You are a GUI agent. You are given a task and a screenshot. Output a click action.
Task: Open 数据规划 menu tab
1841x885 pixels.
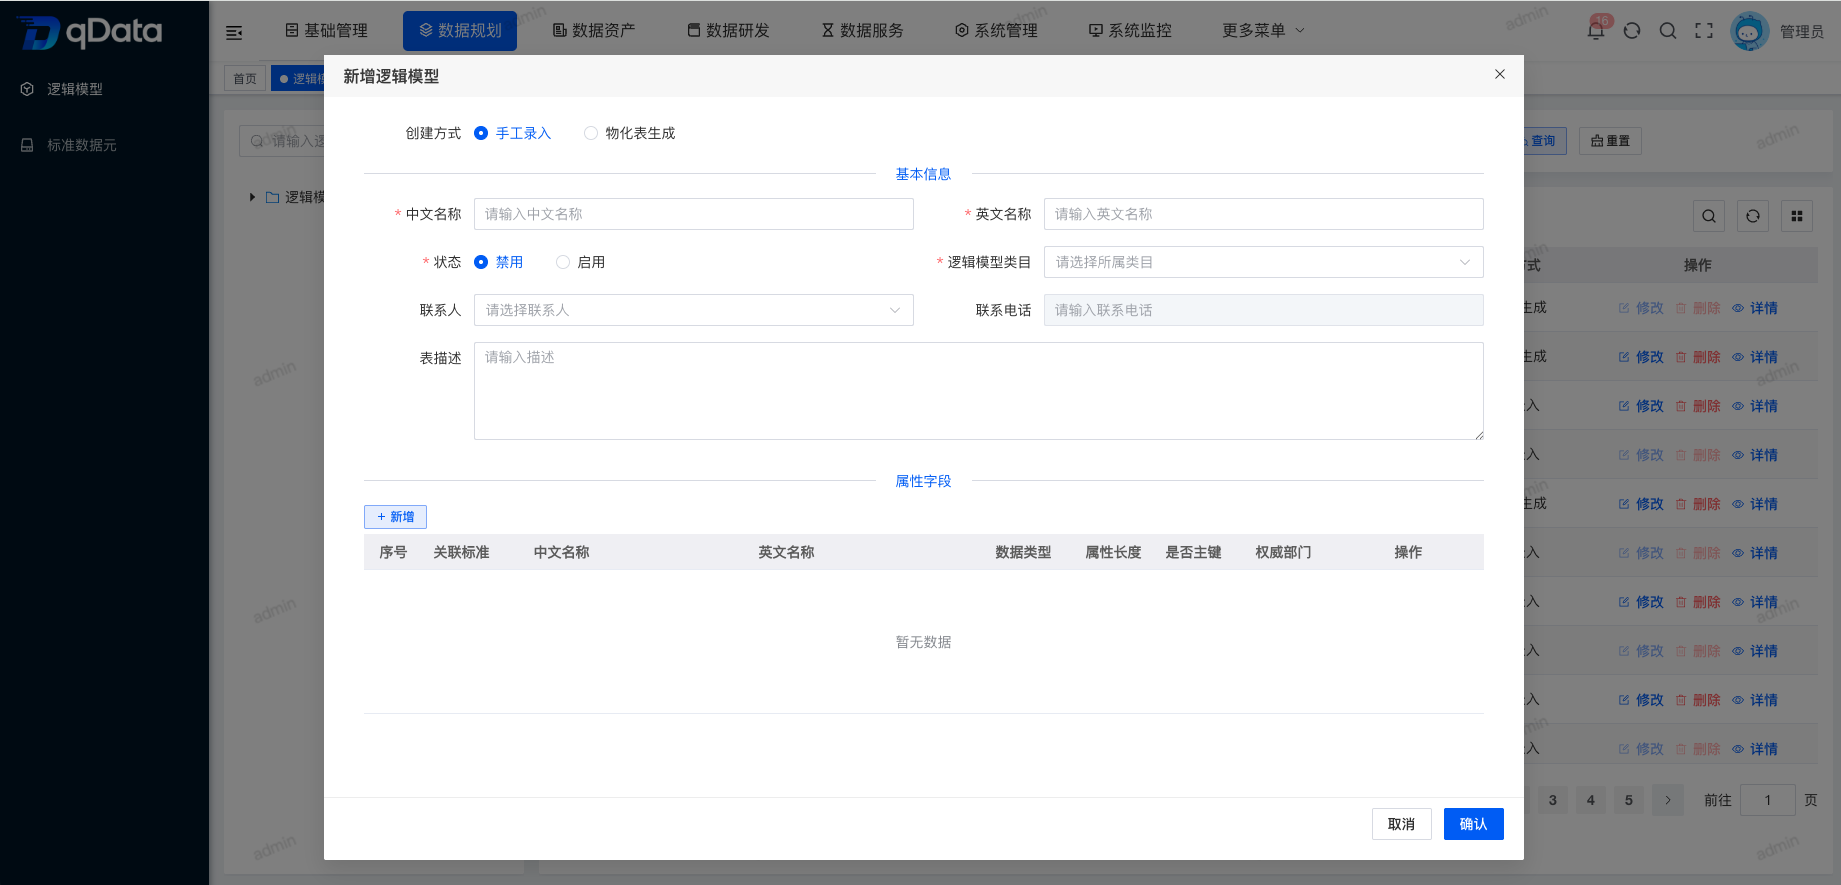pyautogui.click(x=460, y=31)
